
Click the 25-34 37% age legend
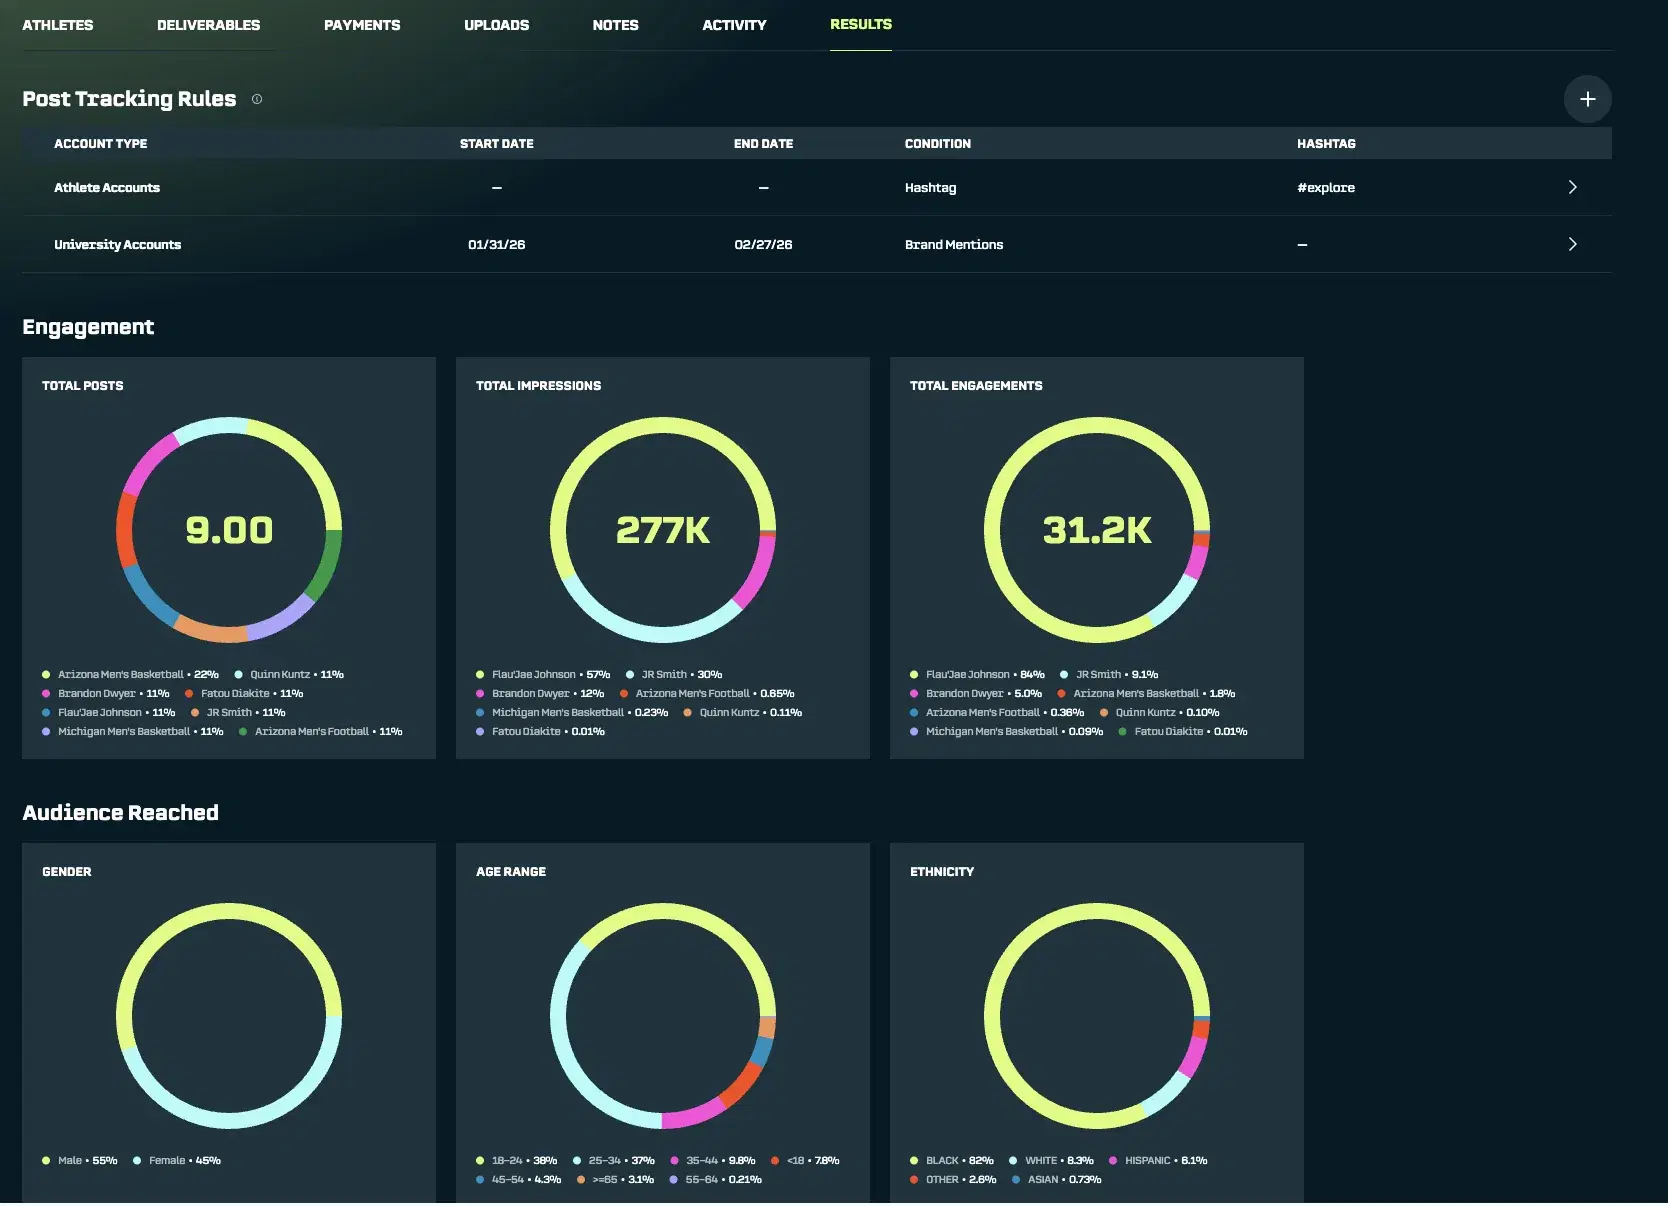[x=614, y=1160]
